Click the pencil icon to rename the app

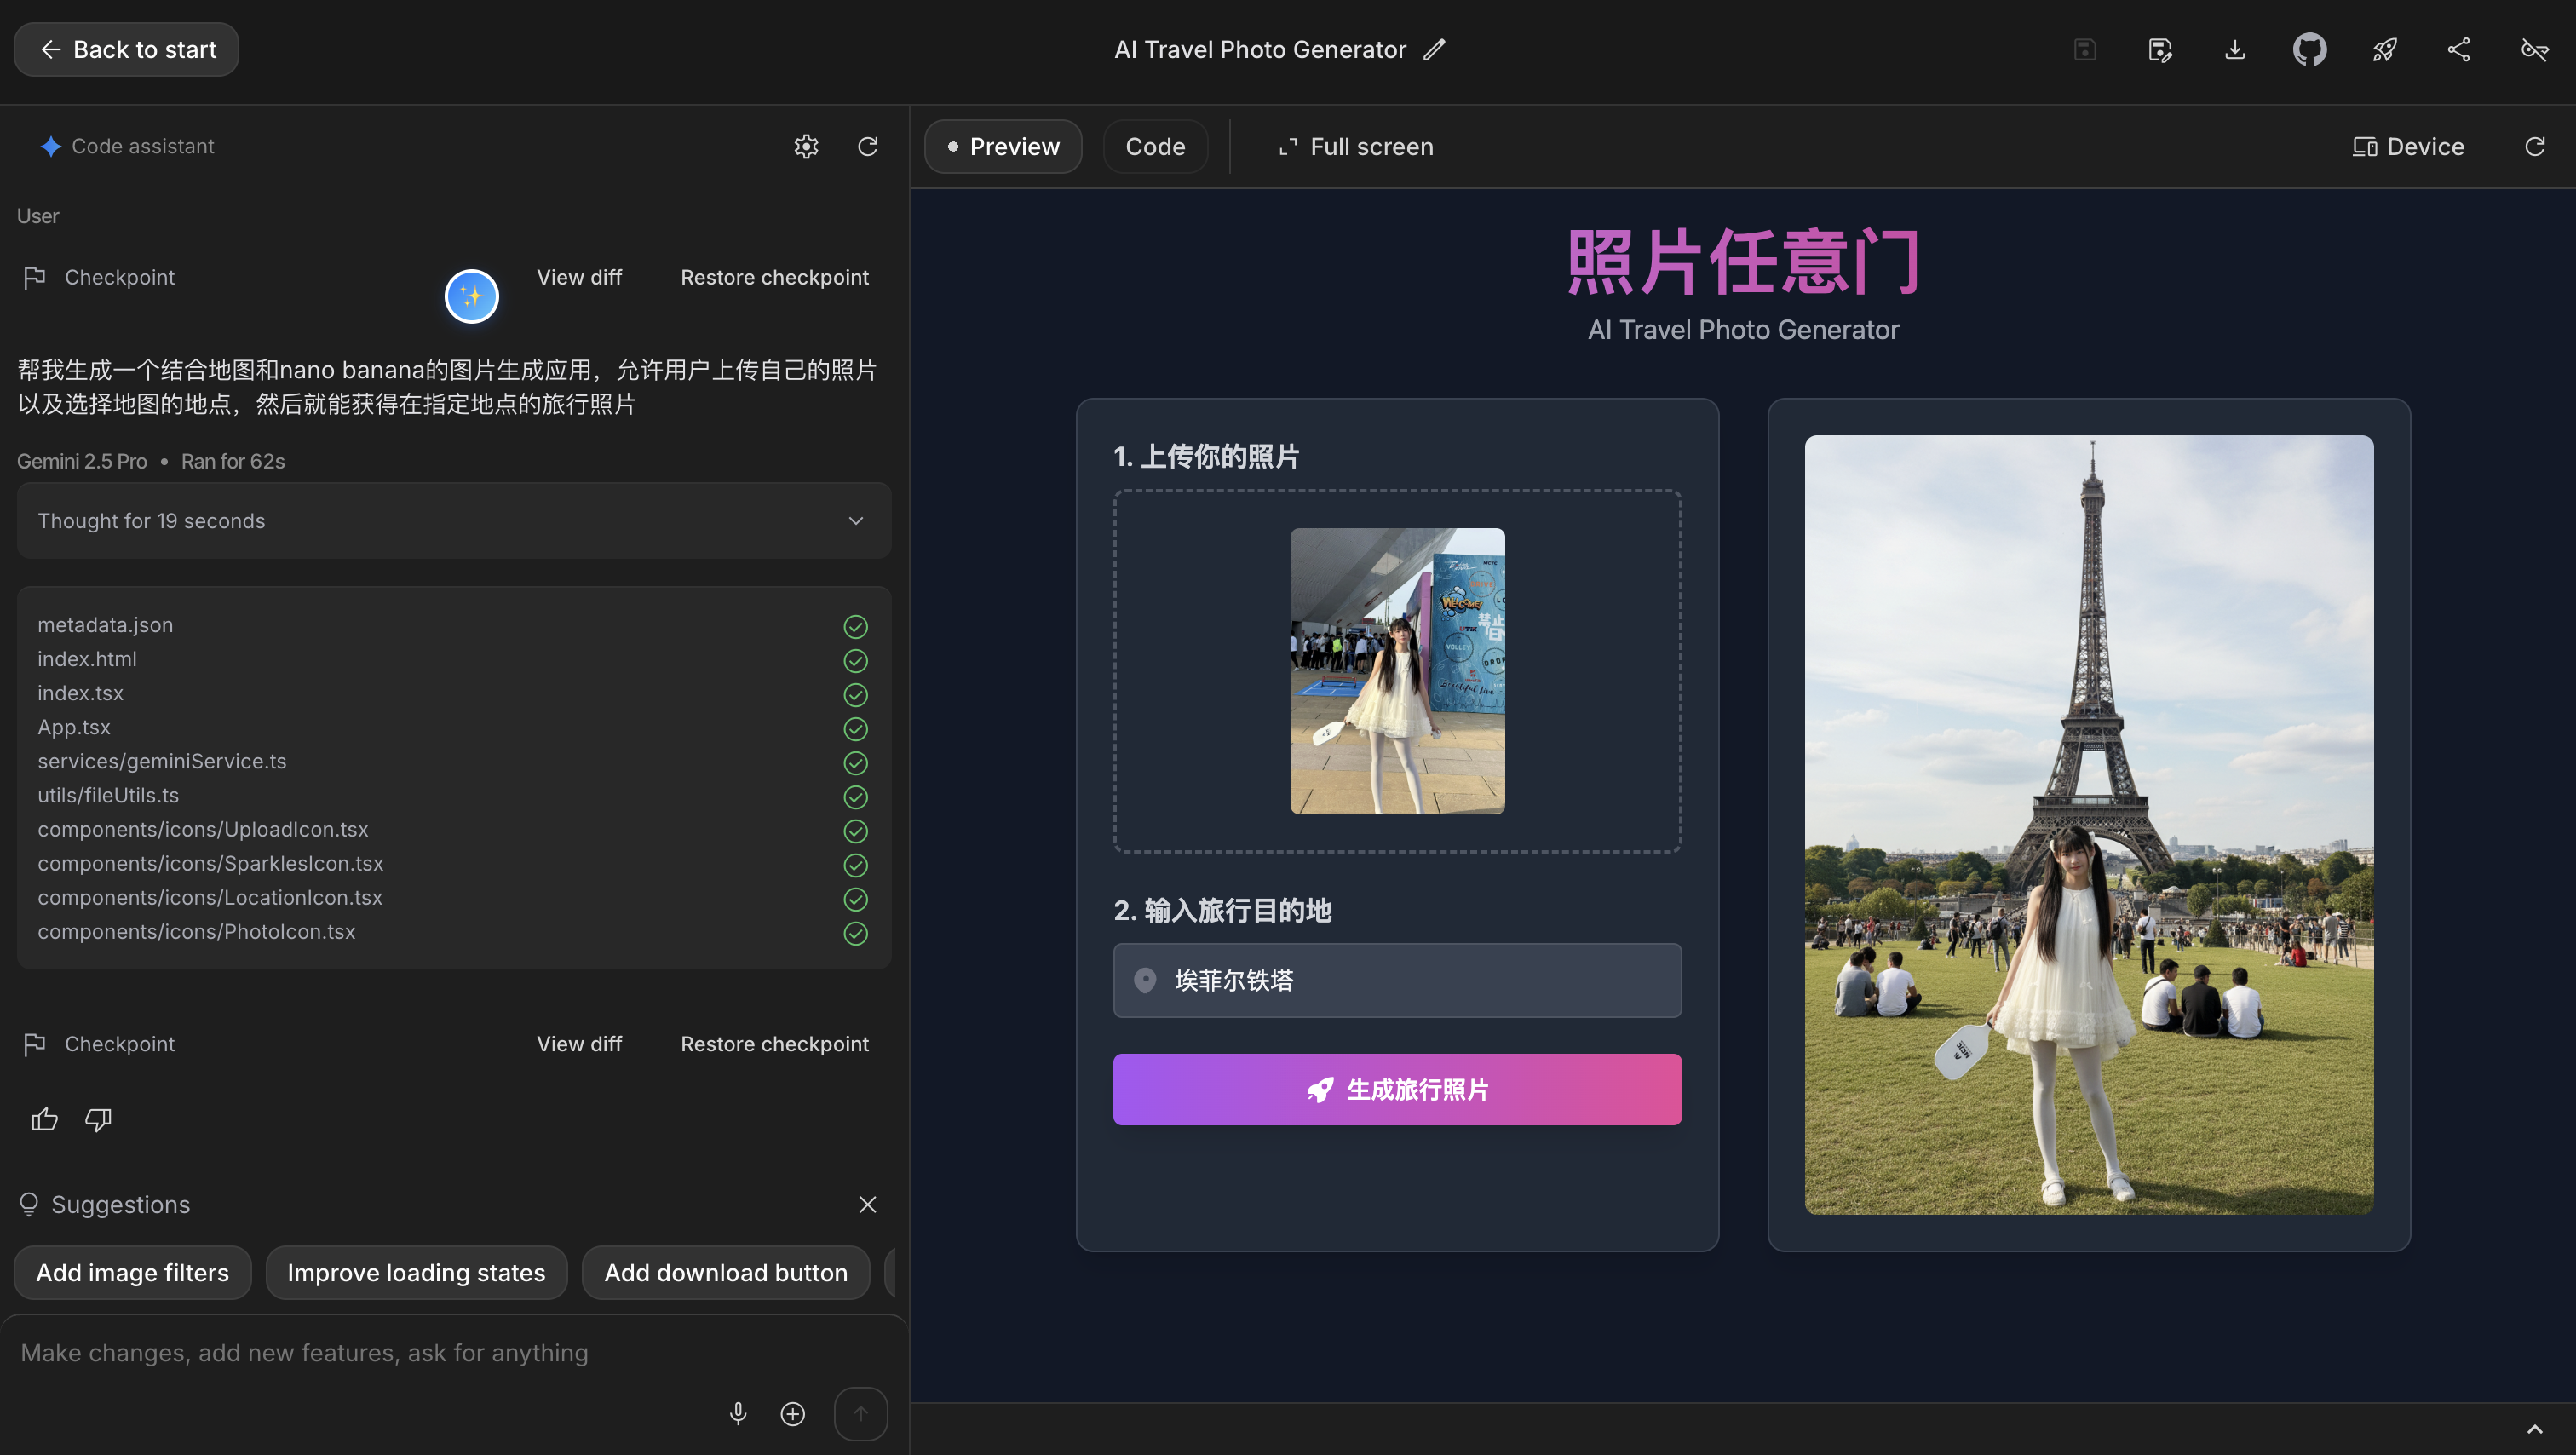coord(1435,49)
